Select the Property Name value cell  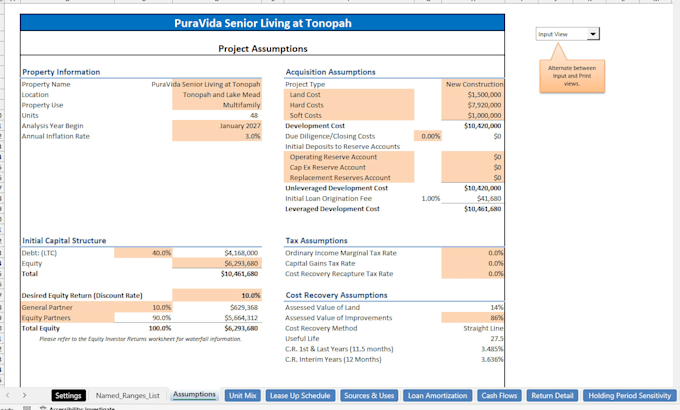click(x=217, y=84)
